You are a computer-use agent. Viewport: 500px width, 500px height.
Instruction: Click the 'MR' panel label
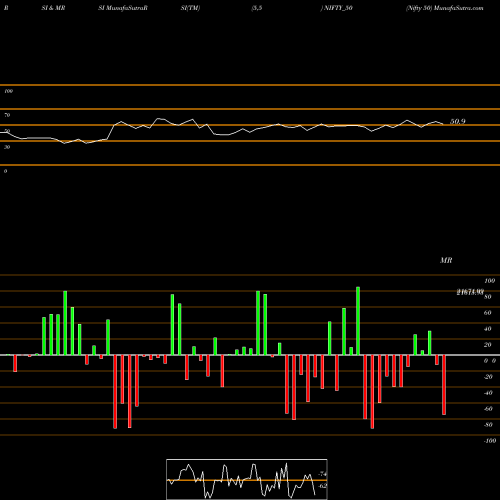446,260
